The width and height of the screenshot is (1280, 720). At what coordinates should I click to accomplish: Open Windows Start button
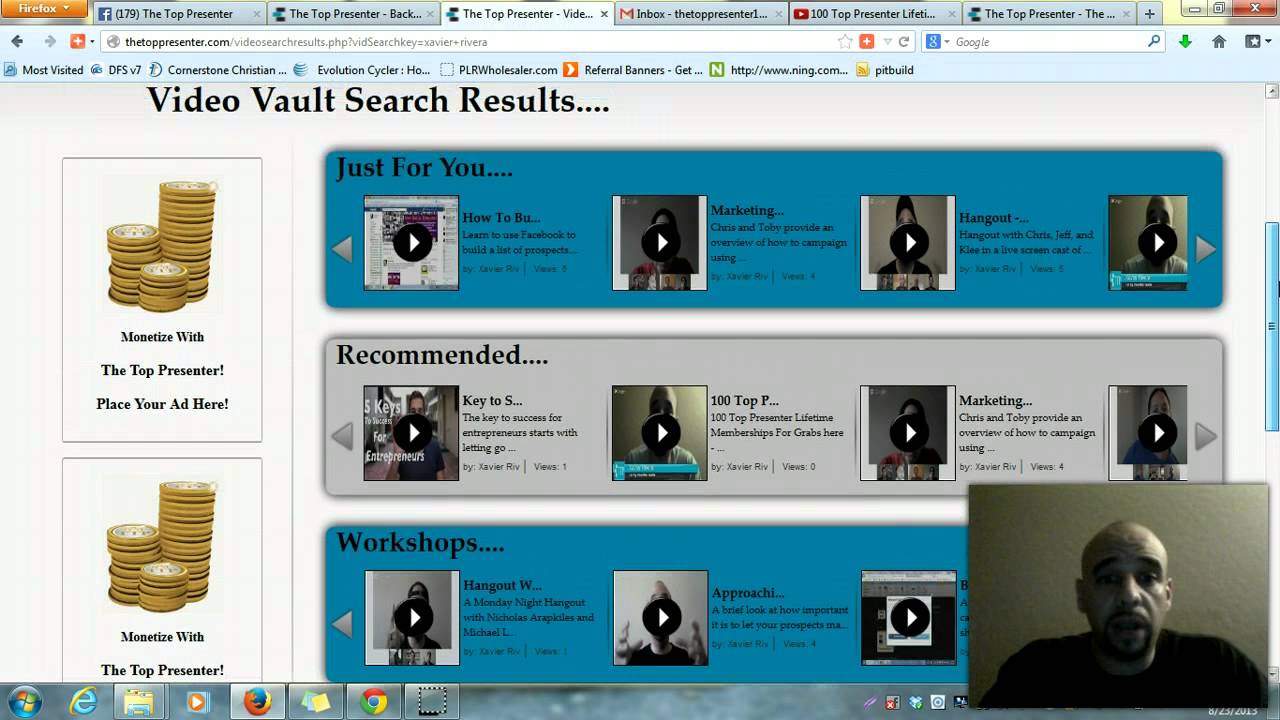pos(27,702)
